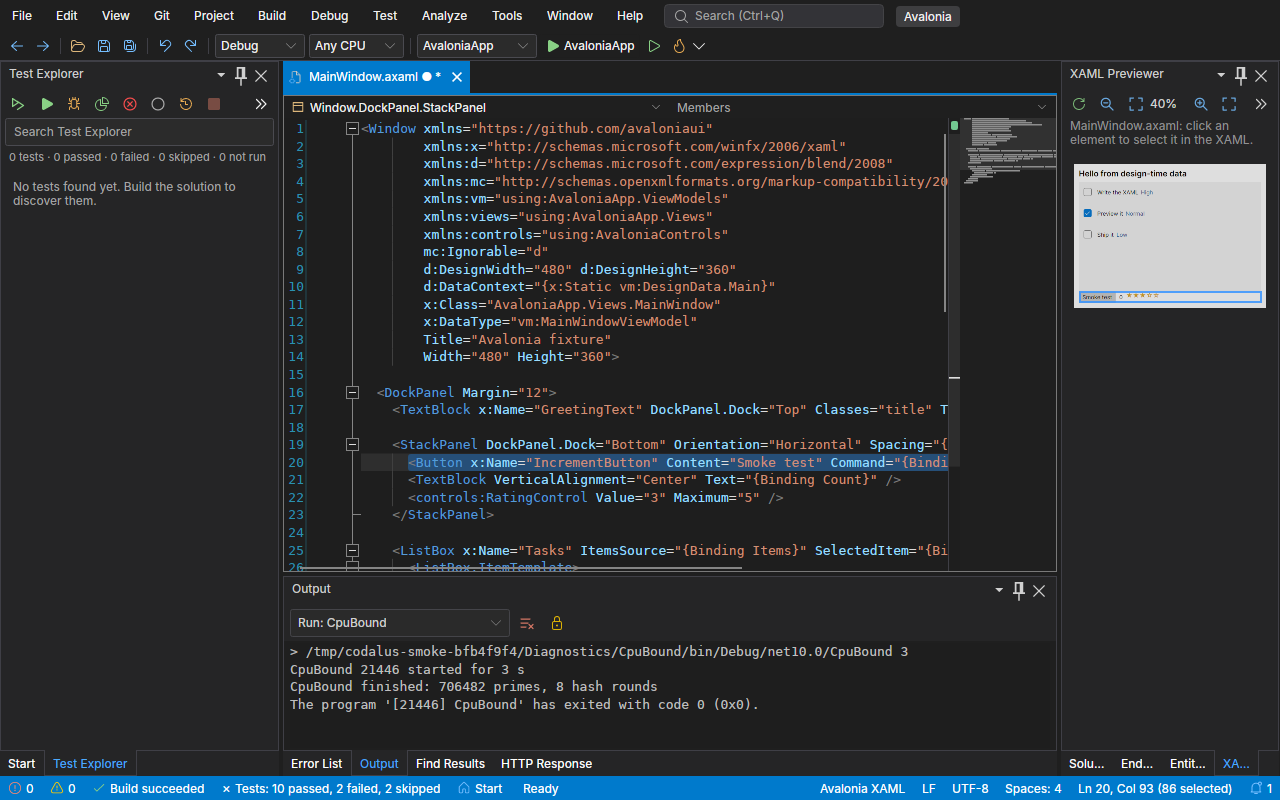
Task: Click the Open folder toolbar icon
Action: pos(78,46)
